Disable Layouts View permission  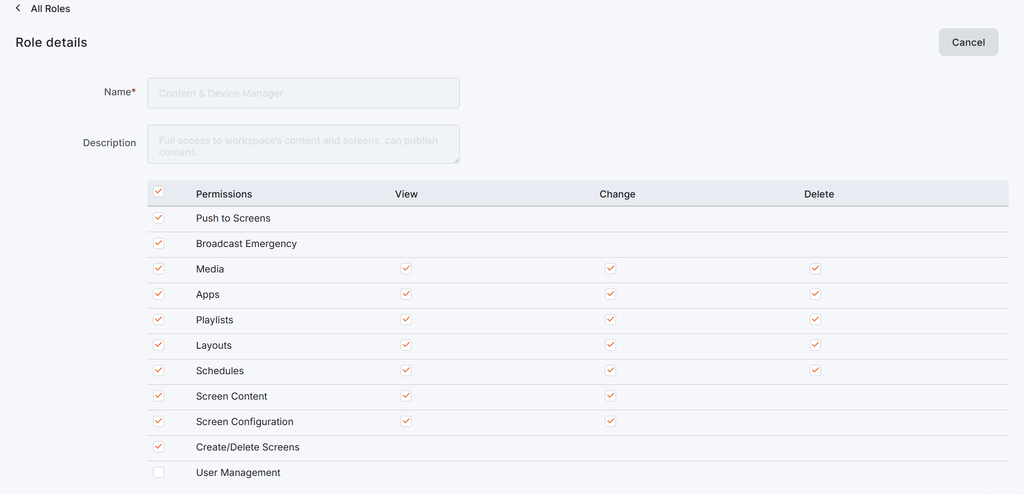pyautogui.click(x=406, y=345)
